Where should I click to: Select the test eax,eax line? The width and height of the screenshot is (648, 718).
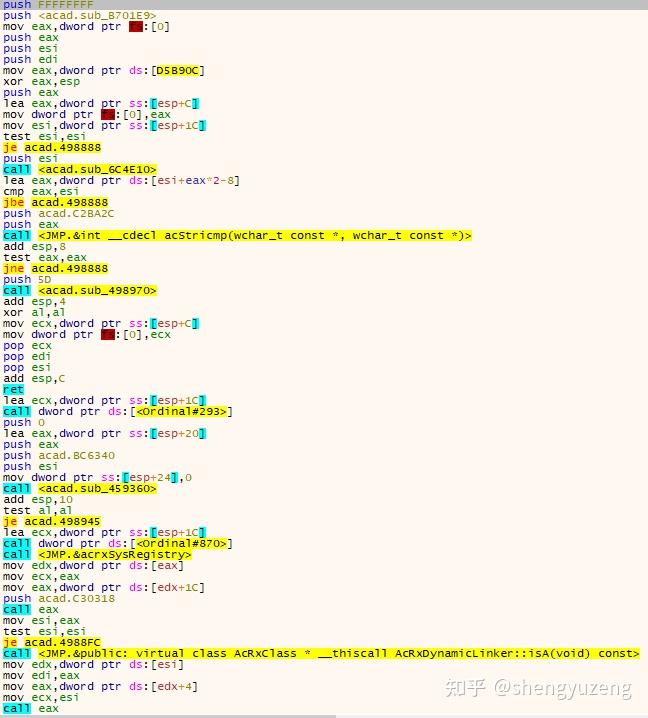[x=44, y=257]
